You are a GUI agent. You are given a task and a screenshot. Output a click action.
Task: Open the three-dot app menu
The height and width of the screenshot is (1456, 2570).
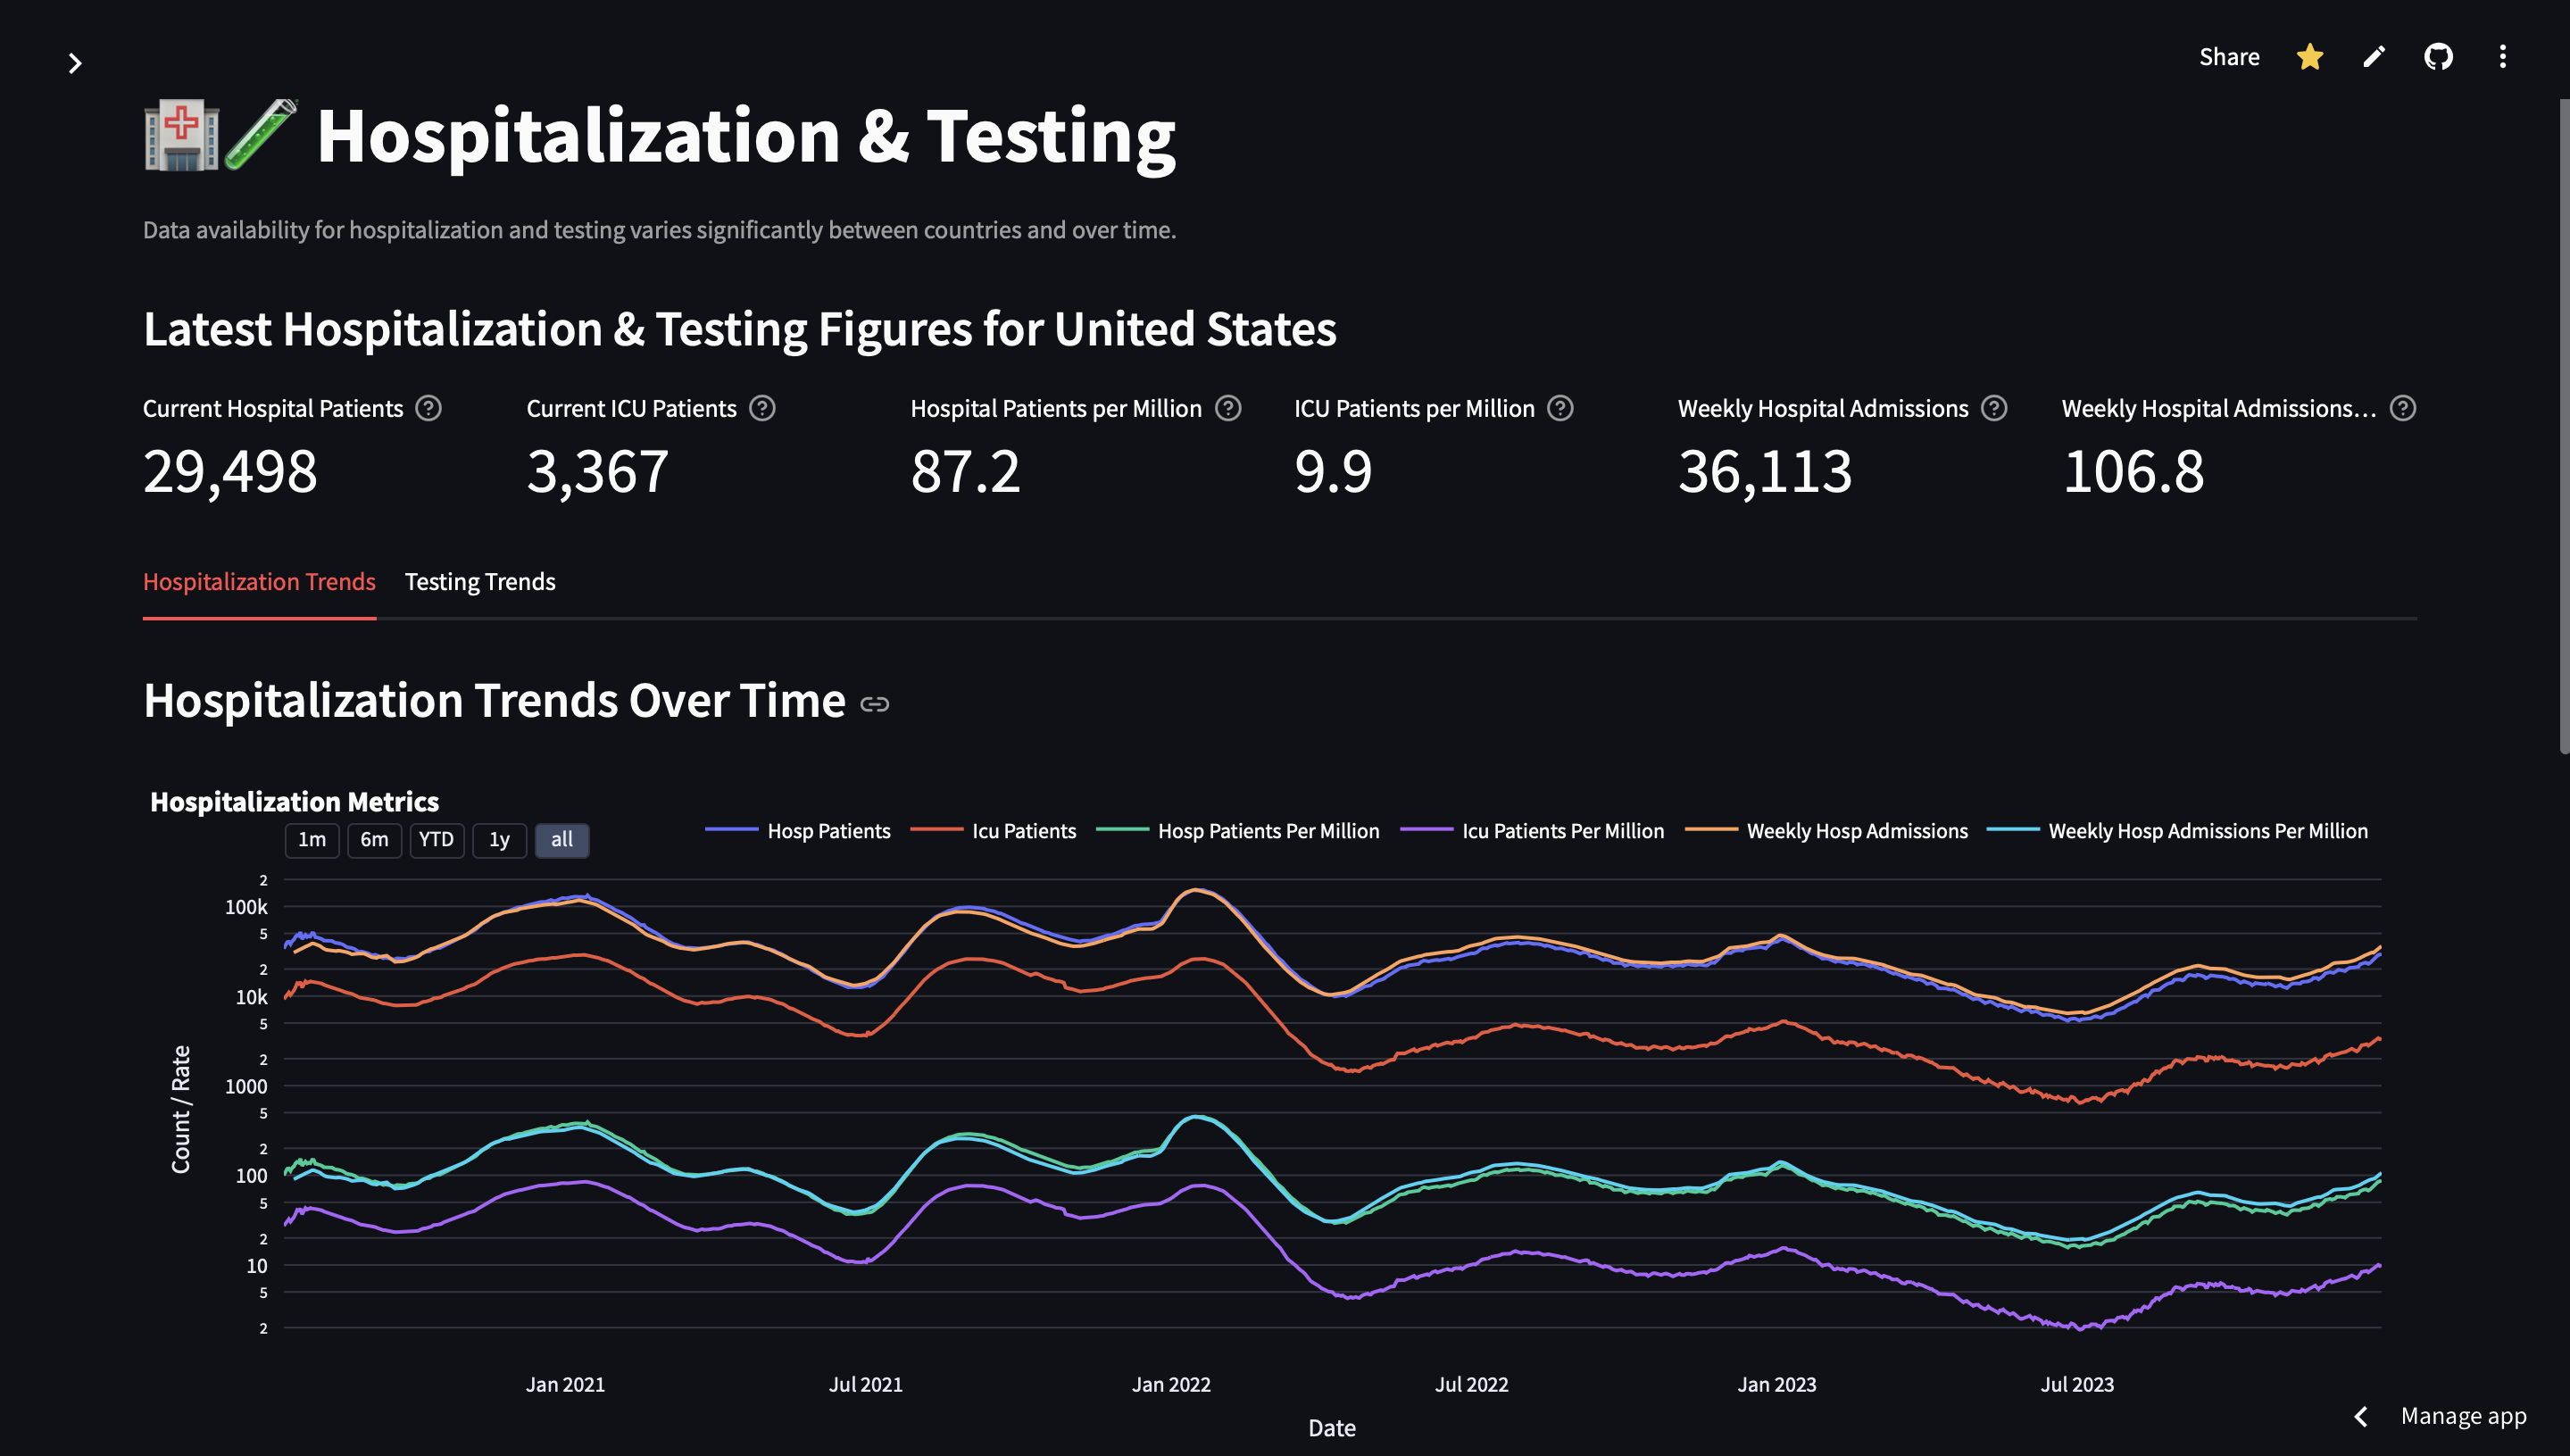coord(2502,57)
